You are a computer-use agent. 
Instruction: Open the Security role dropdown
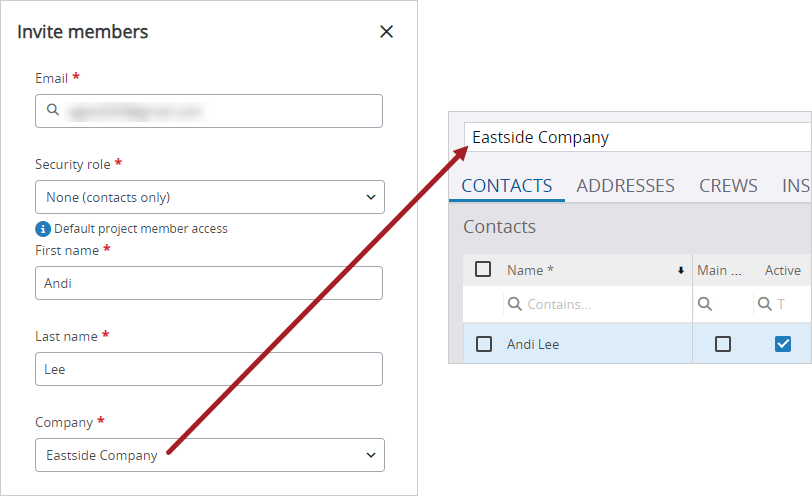coord(210,197)
